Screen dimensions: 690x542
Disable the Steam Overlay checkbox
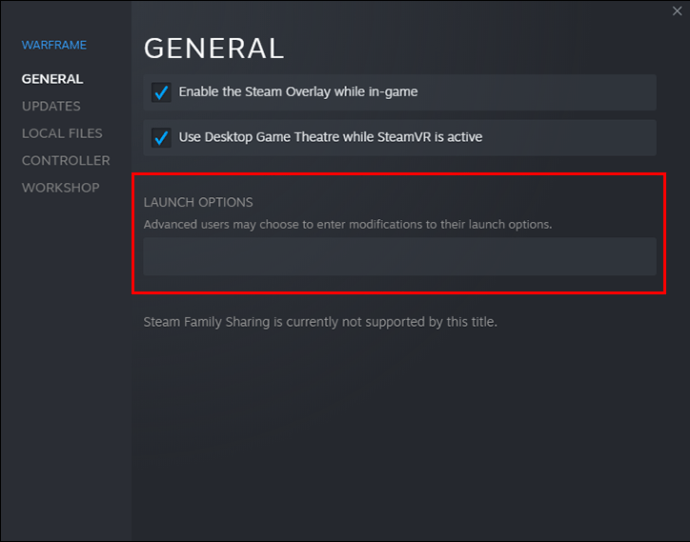[x=161, y=92]
